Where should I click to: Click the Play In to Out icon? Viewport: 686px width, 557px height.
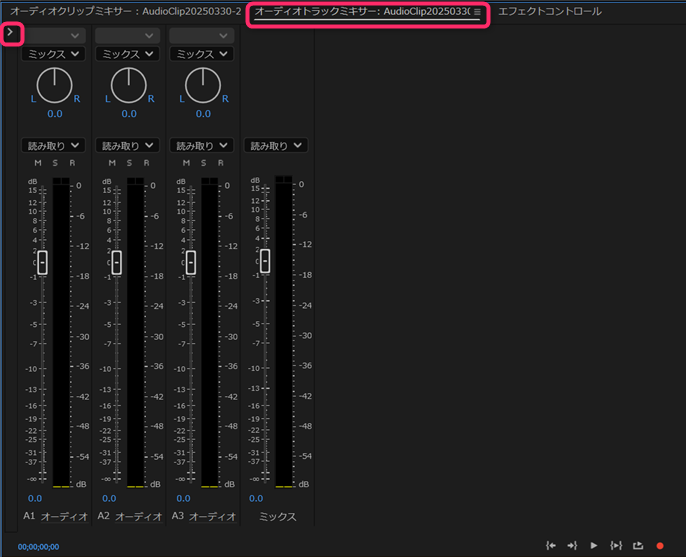[x=616, y=546]
